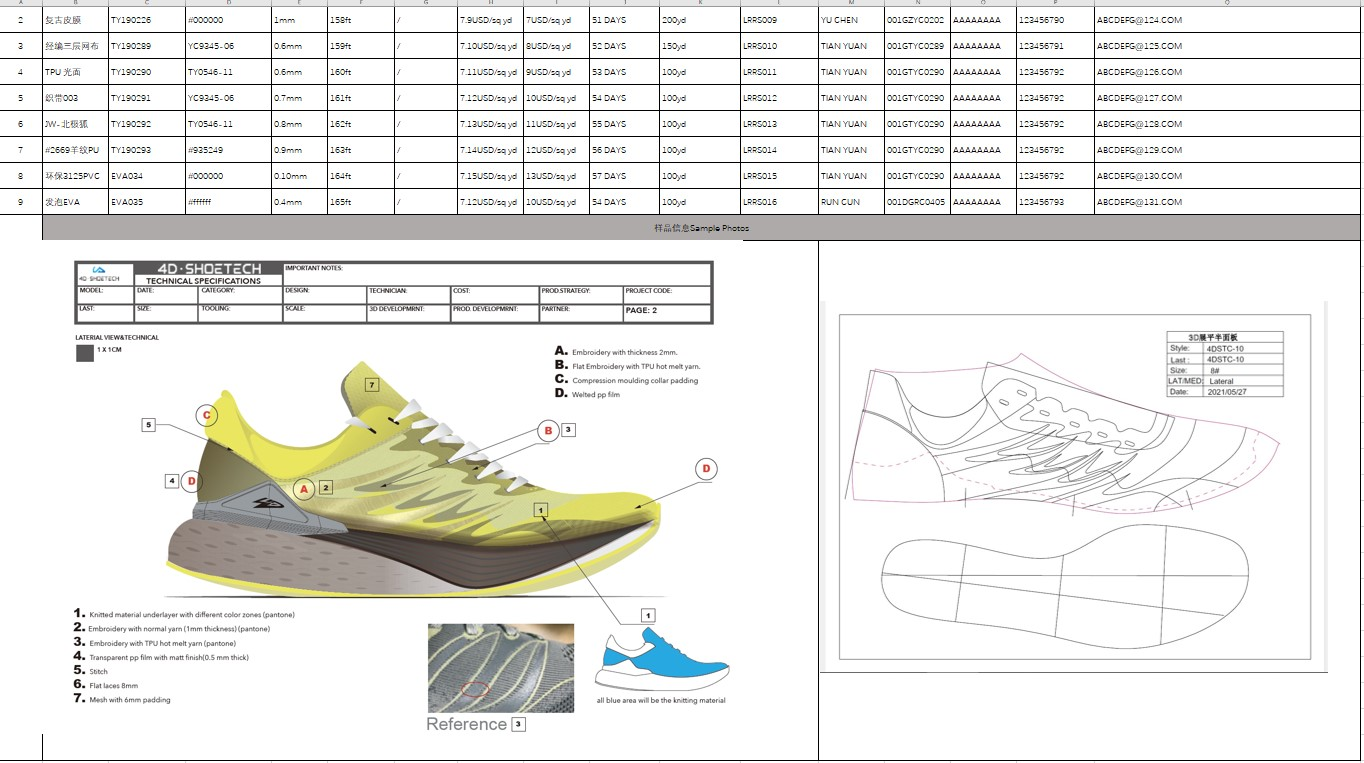Select the 001GTYC0289 cell
The width and height of the screenshot is (1364, 763).
917,46
